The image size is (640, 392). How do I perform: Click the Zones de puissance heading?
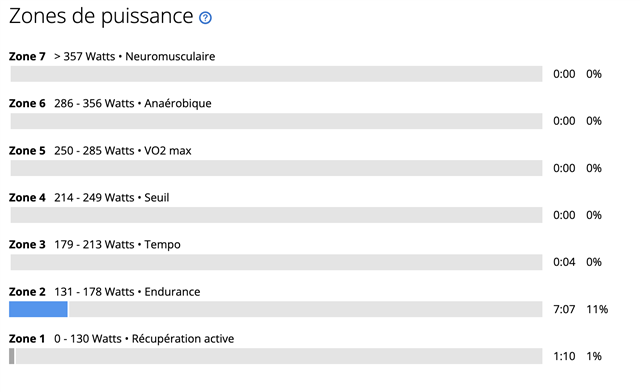(101, 17)
